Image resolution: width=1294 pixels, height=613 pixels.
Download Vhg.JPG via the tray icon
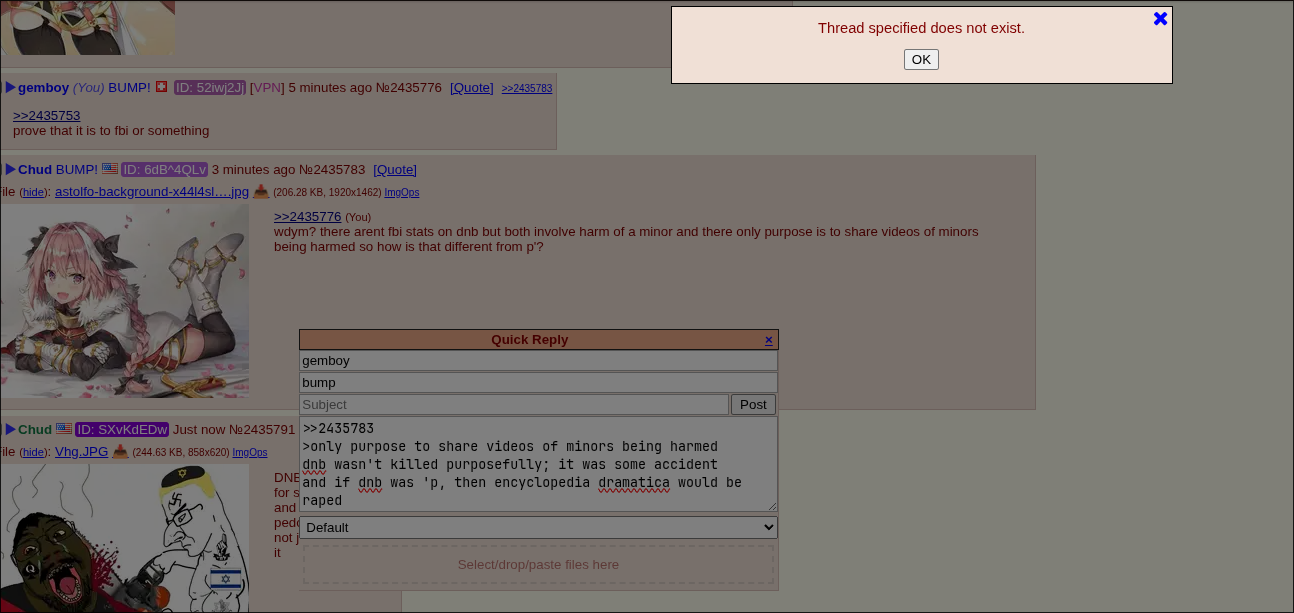point(121,451)
